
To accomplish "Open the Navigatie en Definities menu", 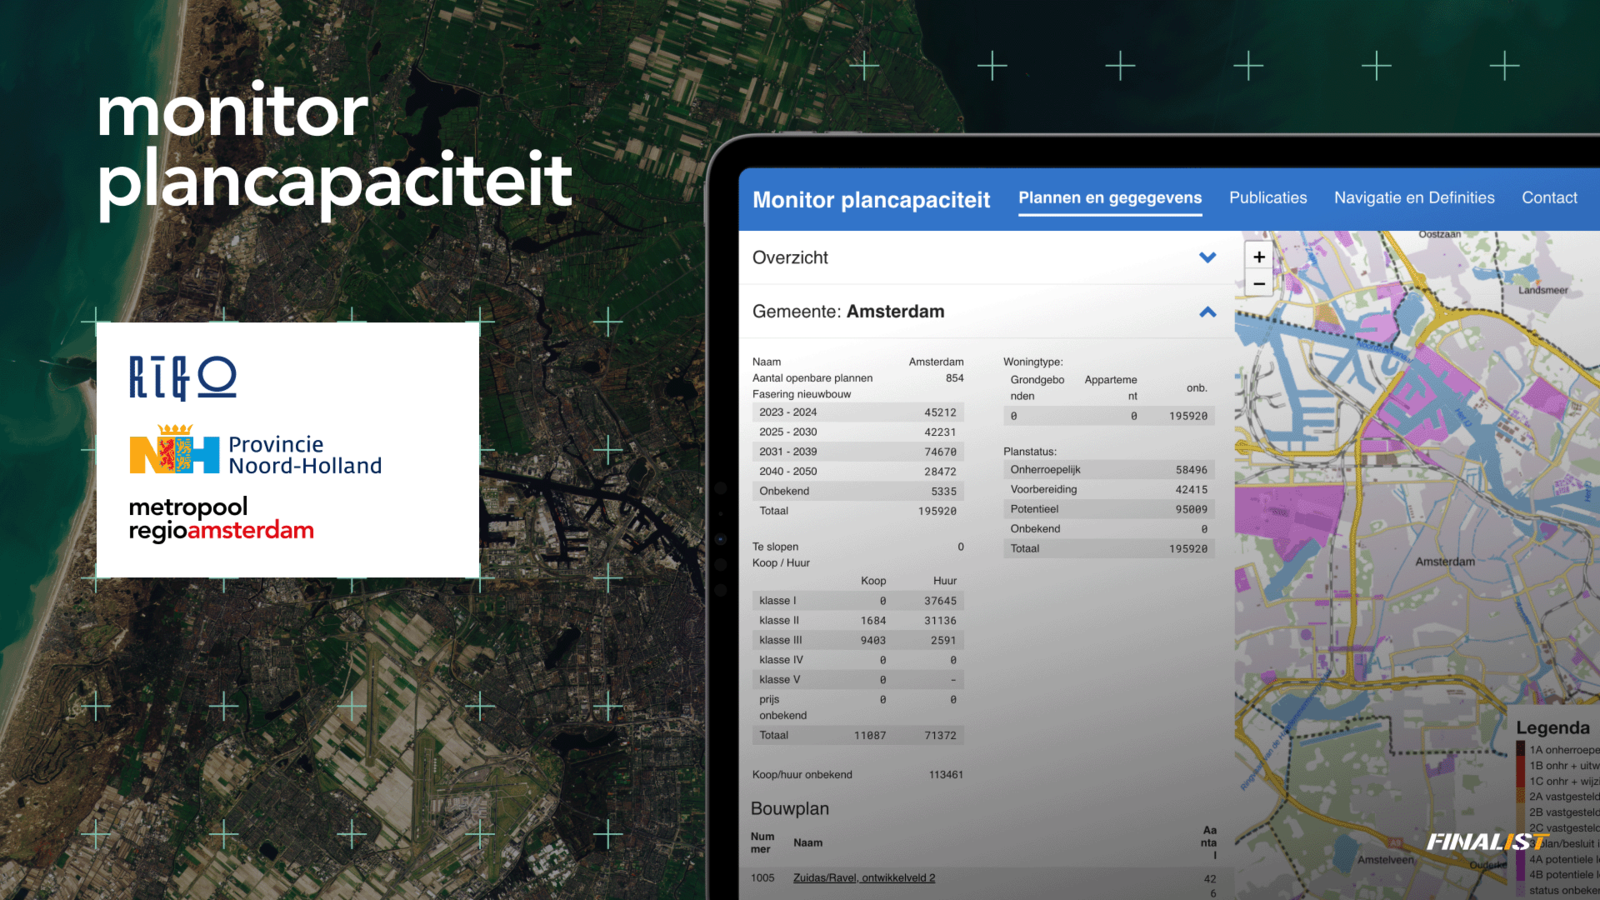I will (1413, 197).
